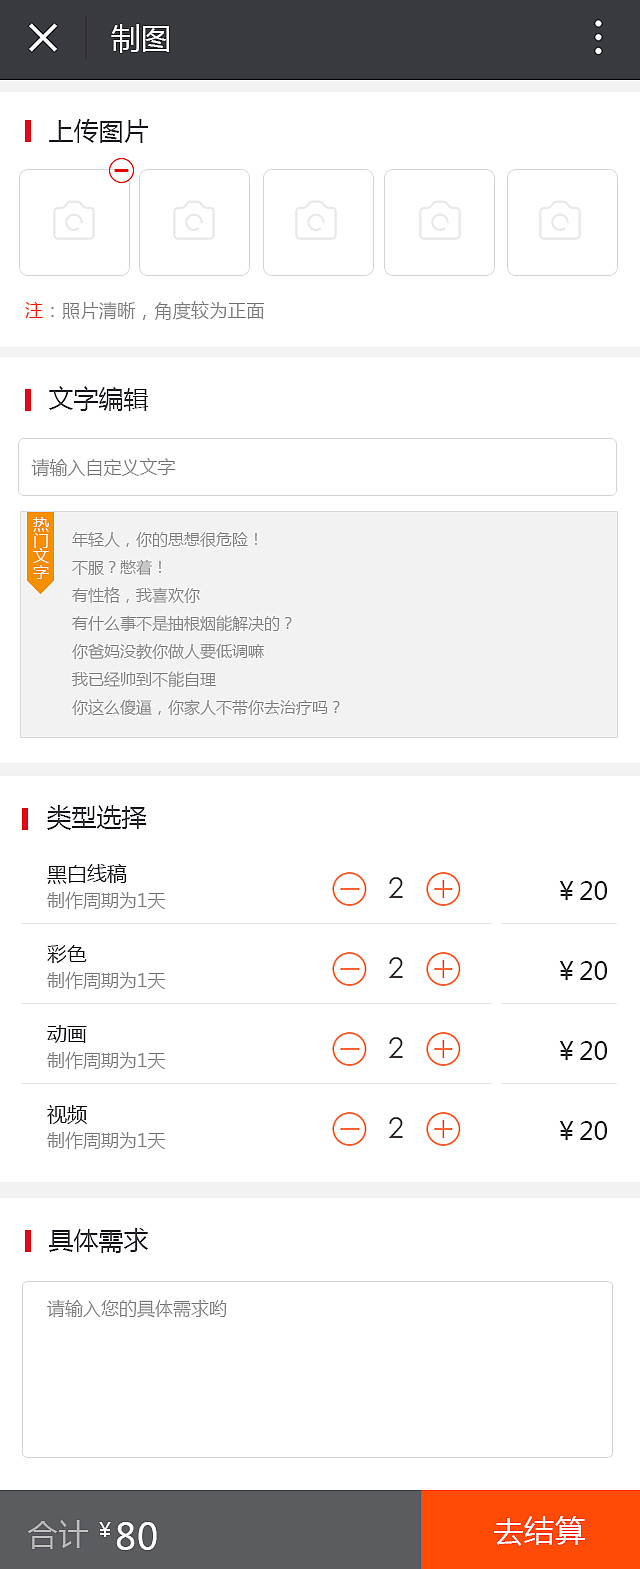Screen dimensions: 640x1569
Task: Tap the fourth camera upload placeholder
Action: click(x=439, y=222)
